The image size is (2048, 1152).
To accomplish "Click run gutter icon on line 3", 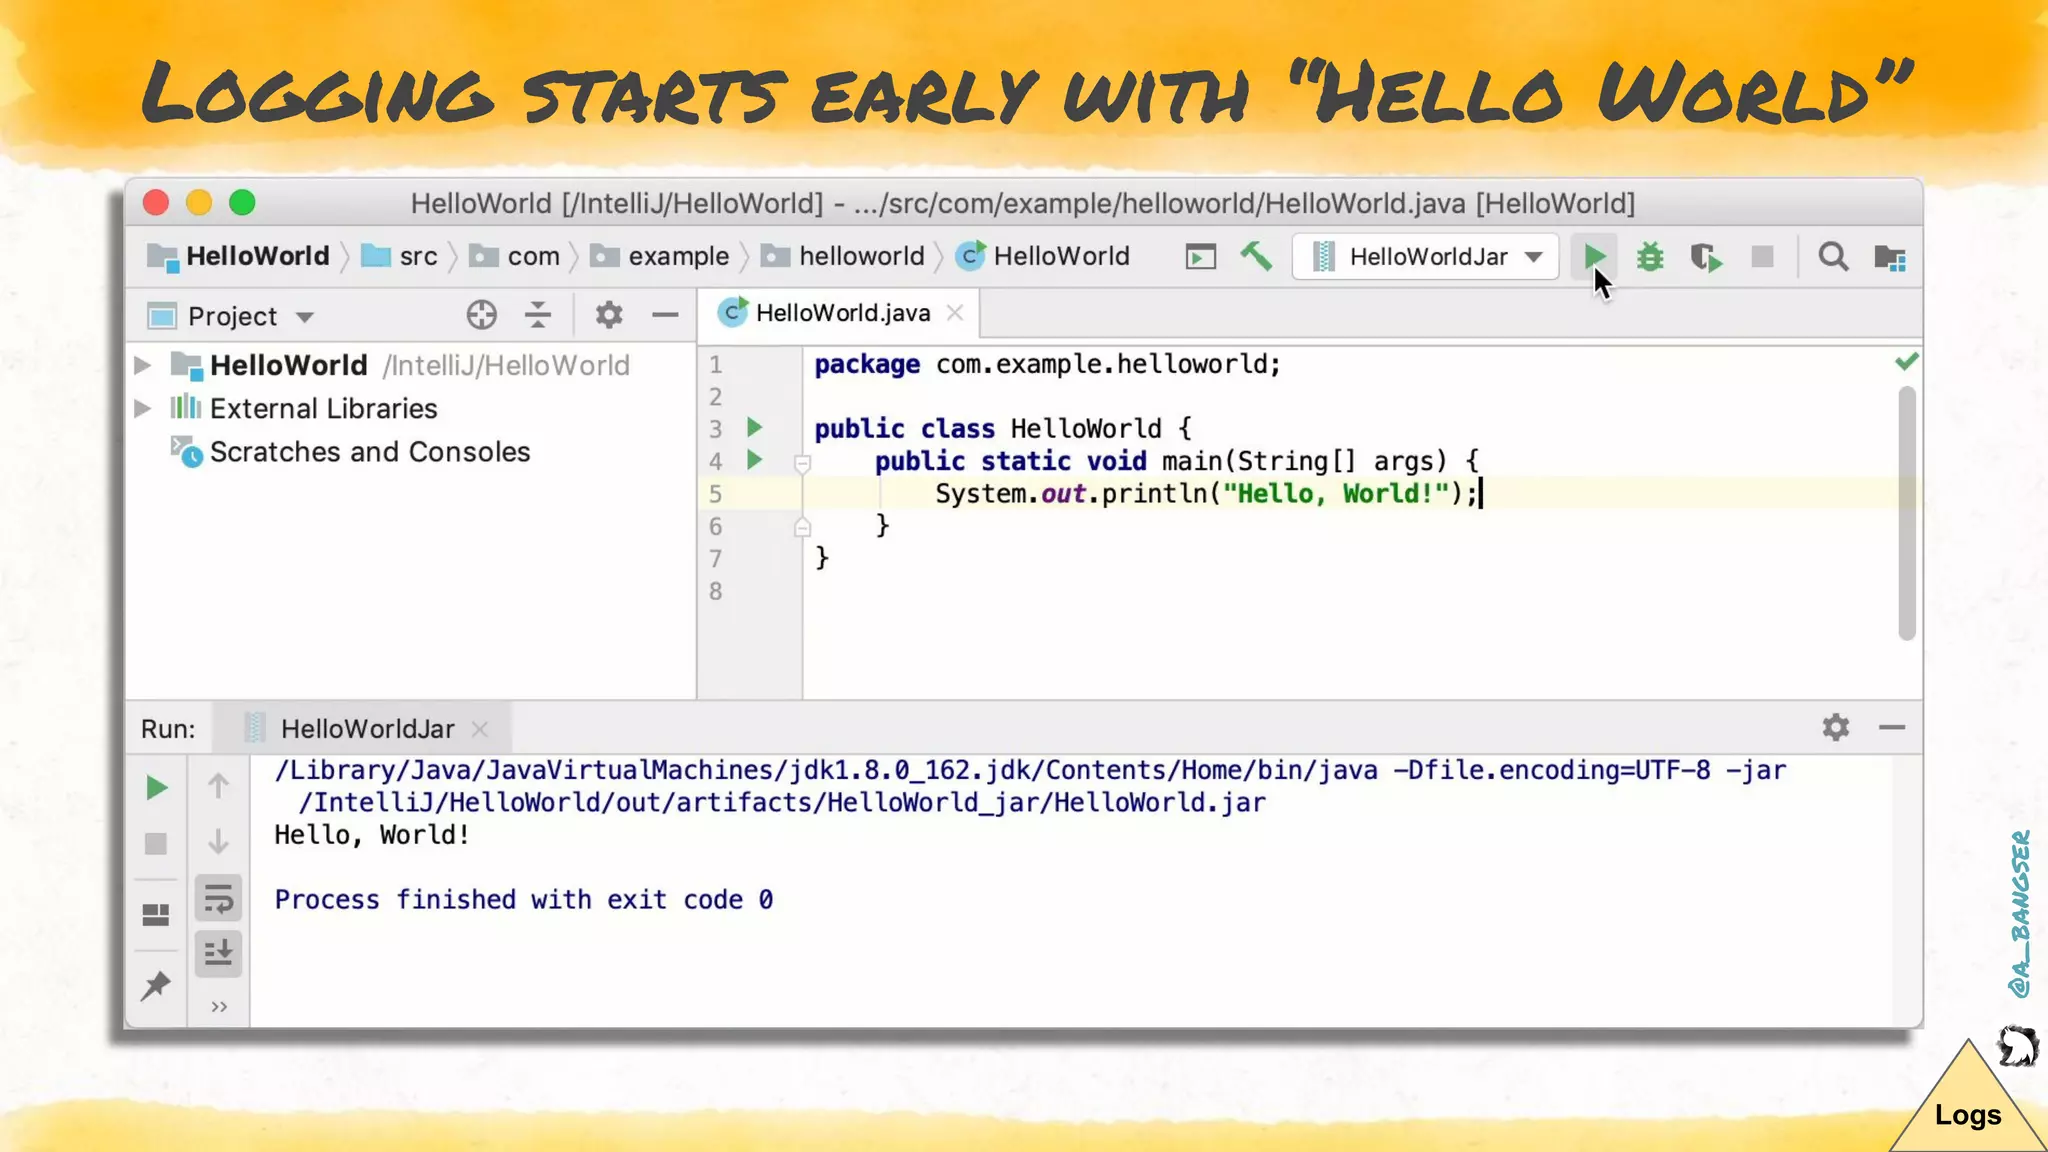I will click(755, 428).
